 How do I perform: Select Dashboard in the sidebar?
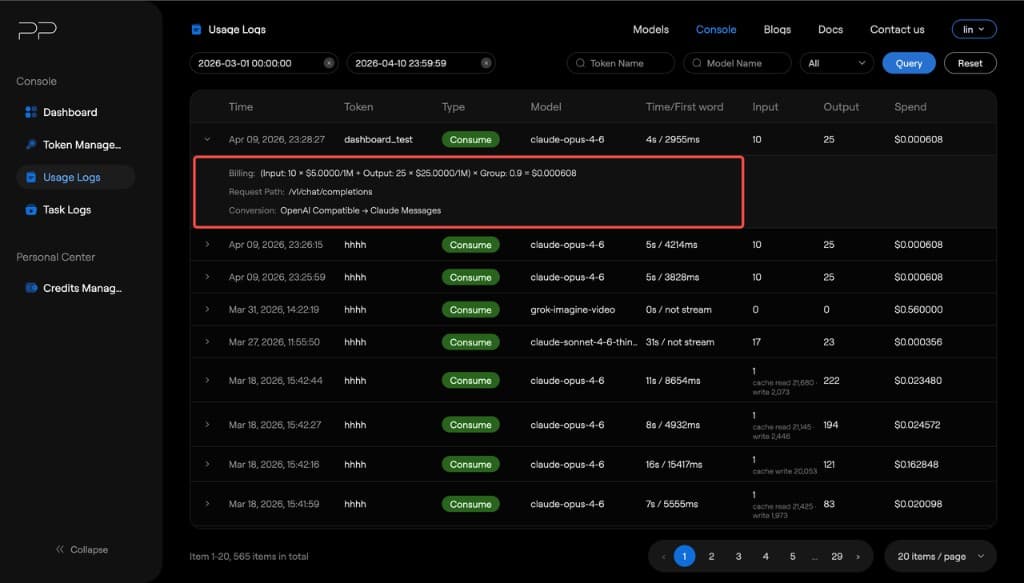point(76,112)
